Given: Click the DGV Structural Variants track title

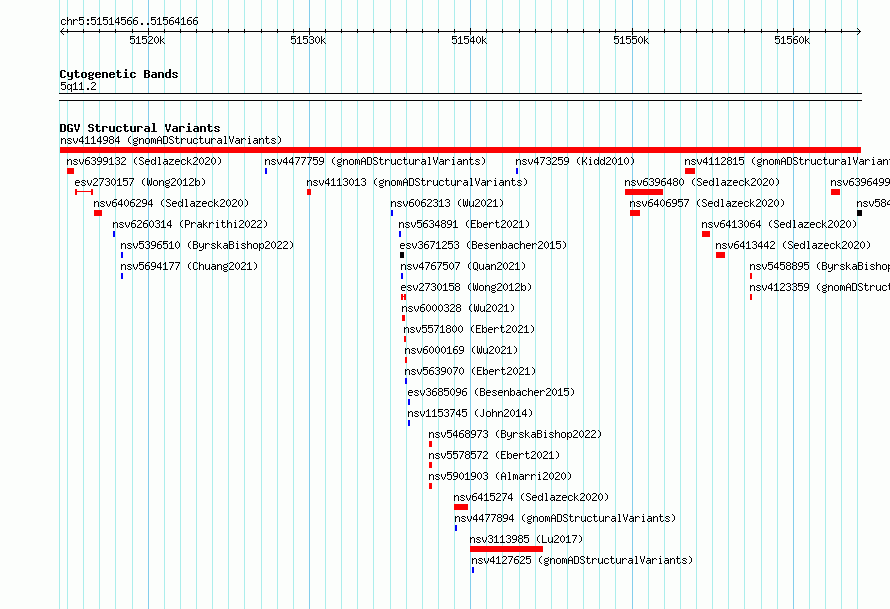Looking at the screenshot, I should click(140, 128).
